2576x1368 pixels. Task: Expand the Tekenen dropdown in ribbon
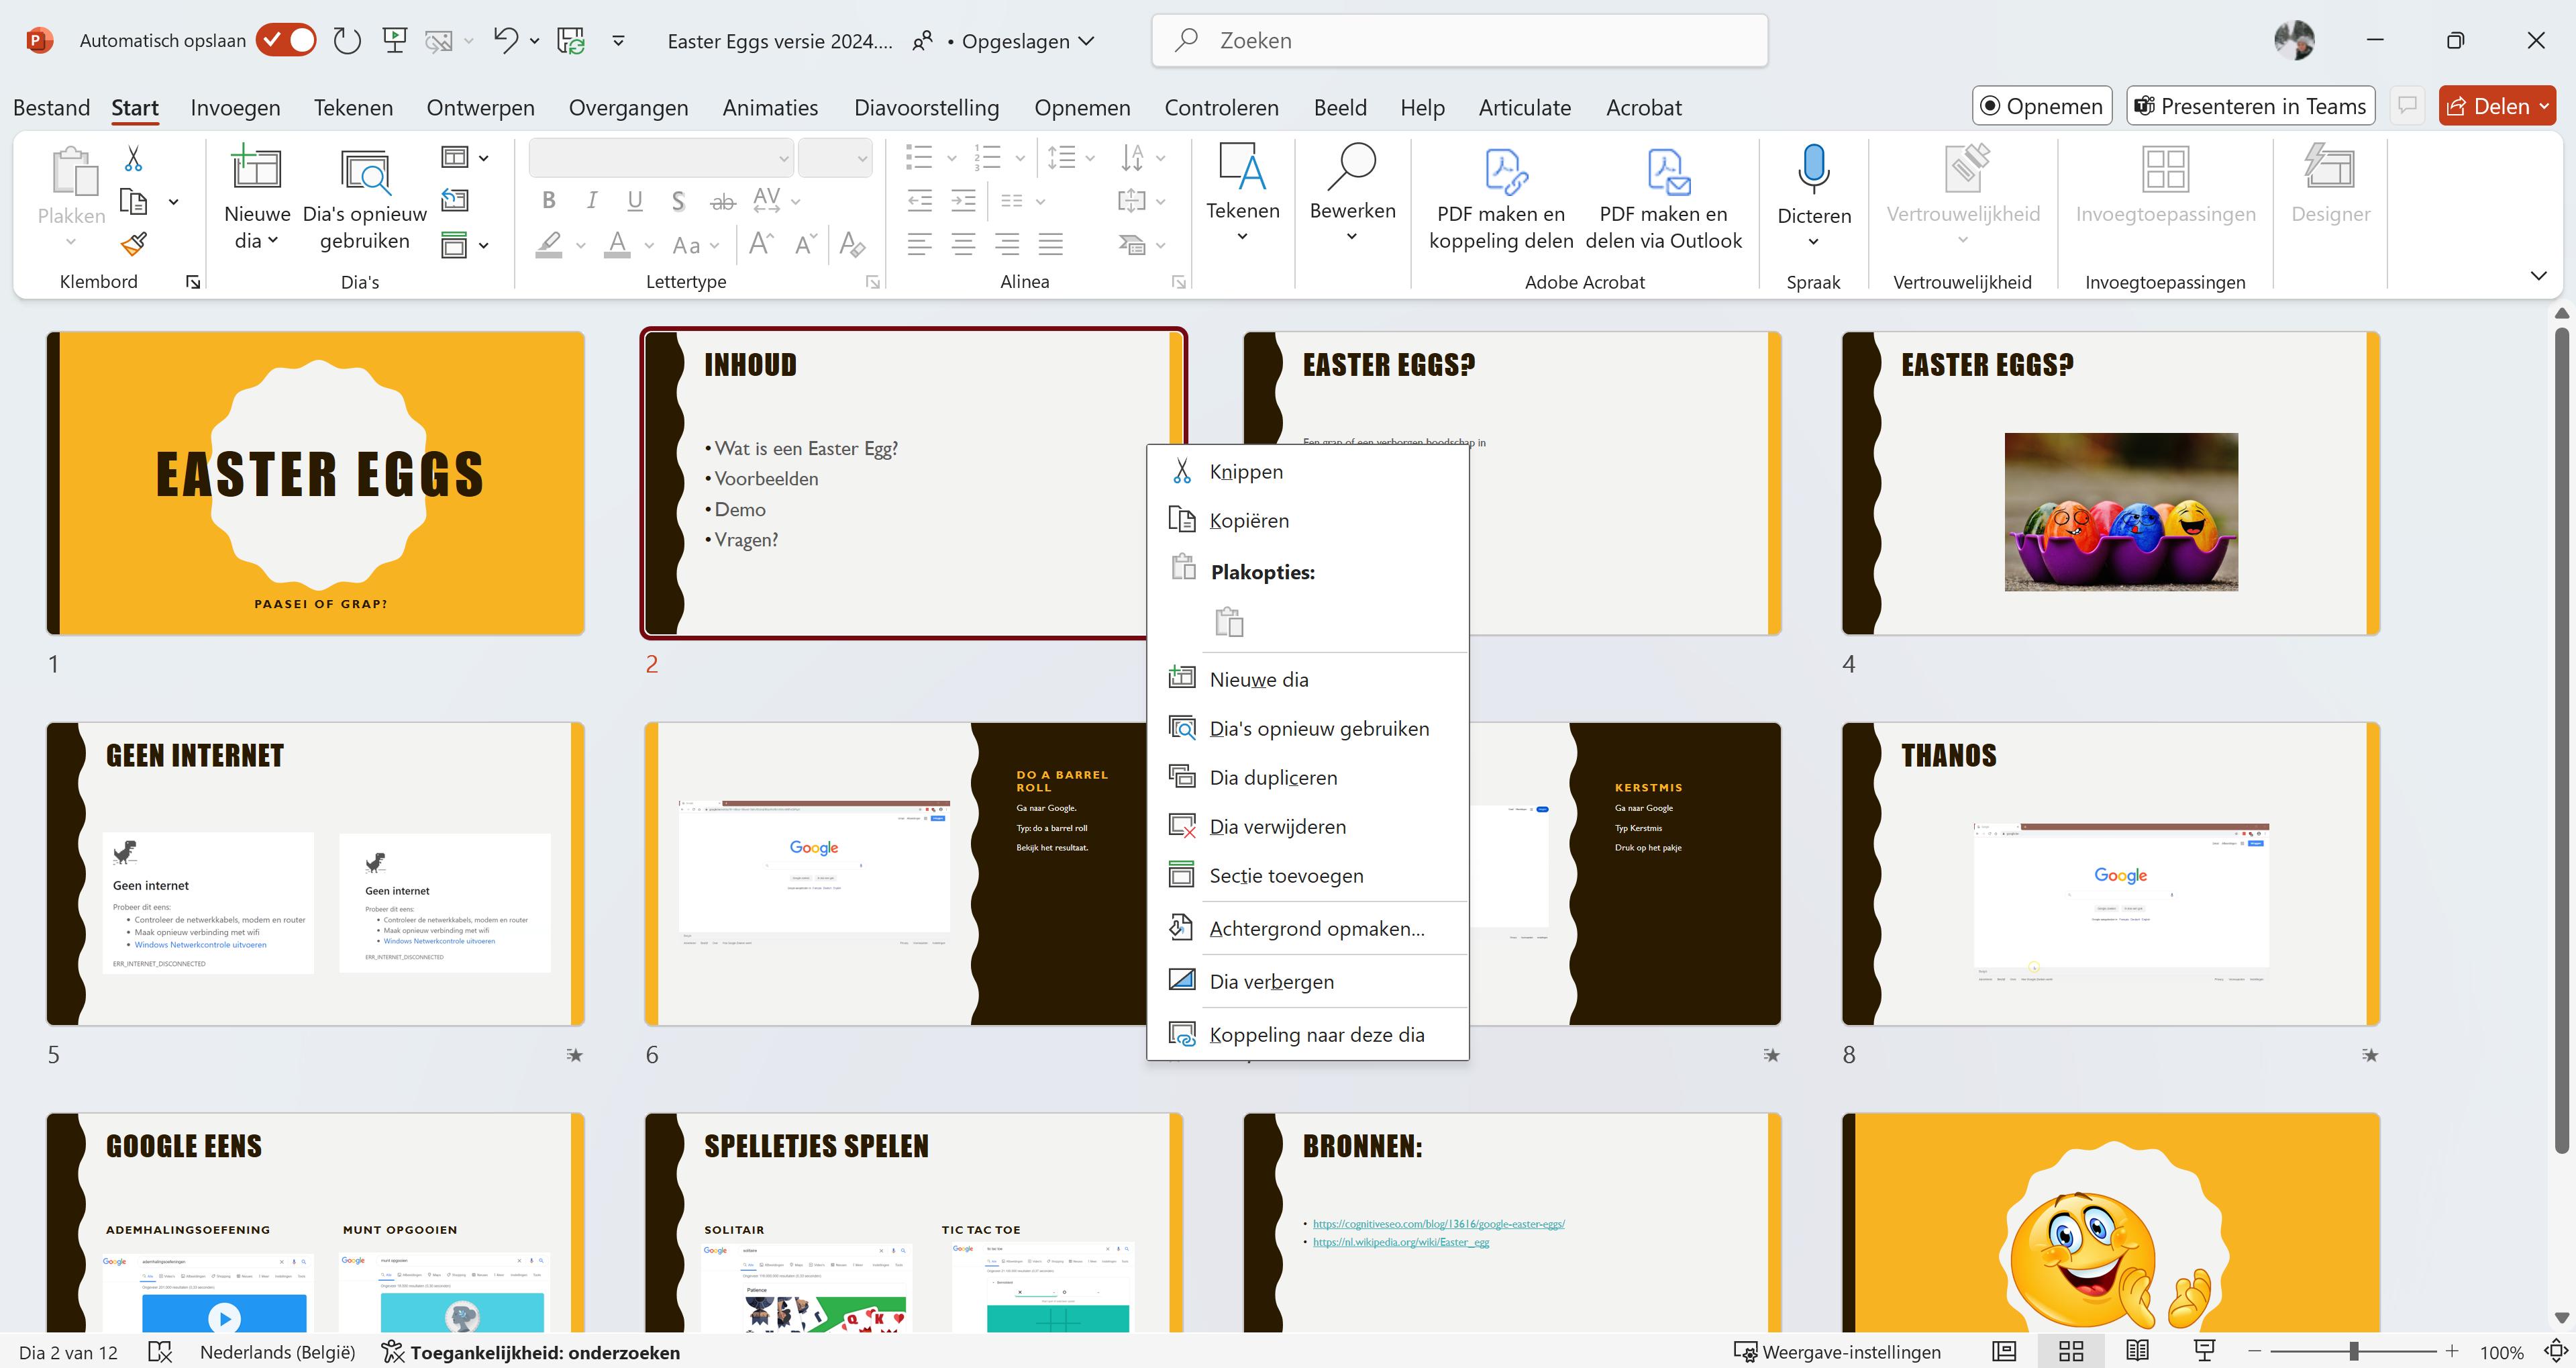pyautogui.click(x=1242, y=236)
